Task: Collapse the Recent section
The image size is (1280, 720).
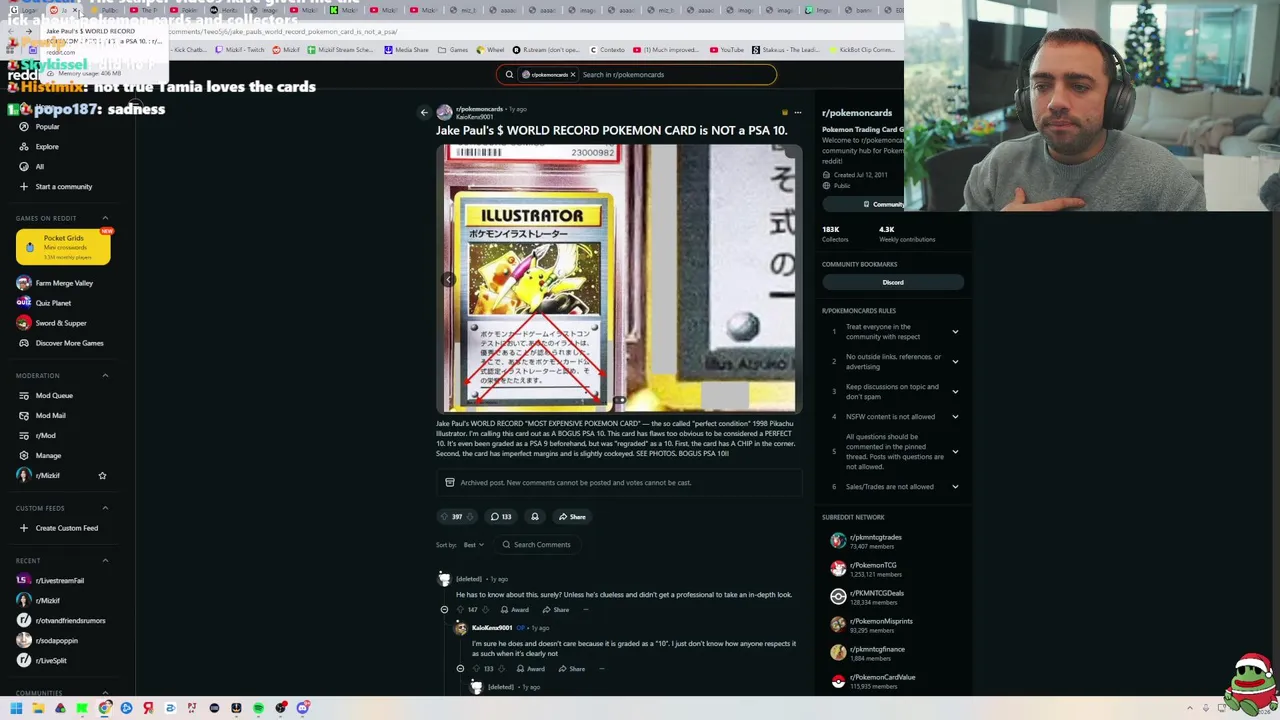Action: [x=105, y=560]
